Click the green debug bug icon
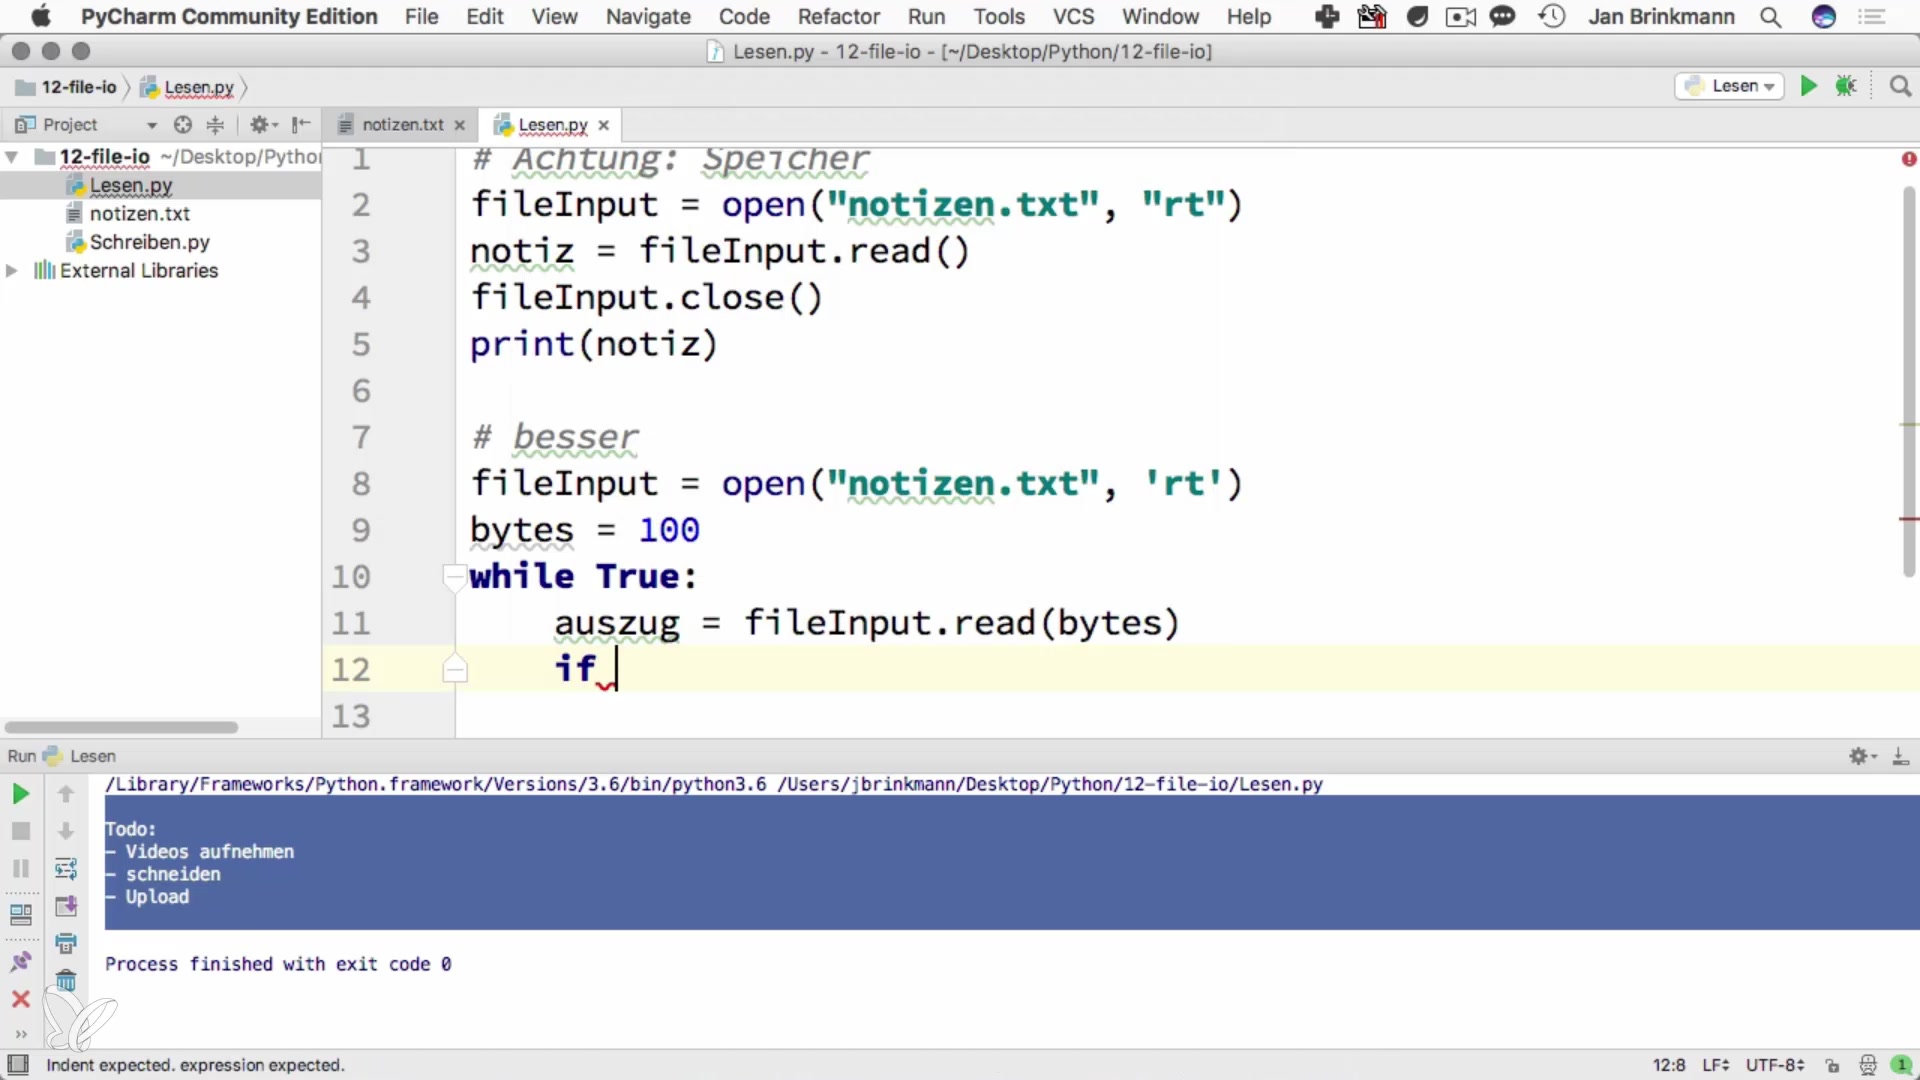The height and width of the screenshot is (1080, 1920). point(1846,86)
